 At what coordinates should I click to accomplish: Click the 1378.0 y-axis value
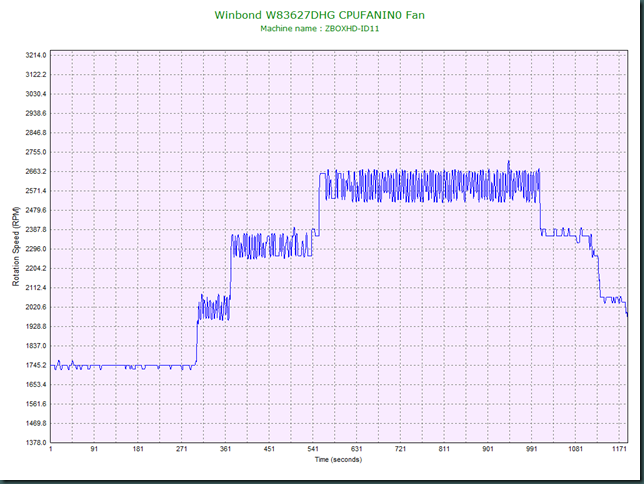(x=36, y=443)
